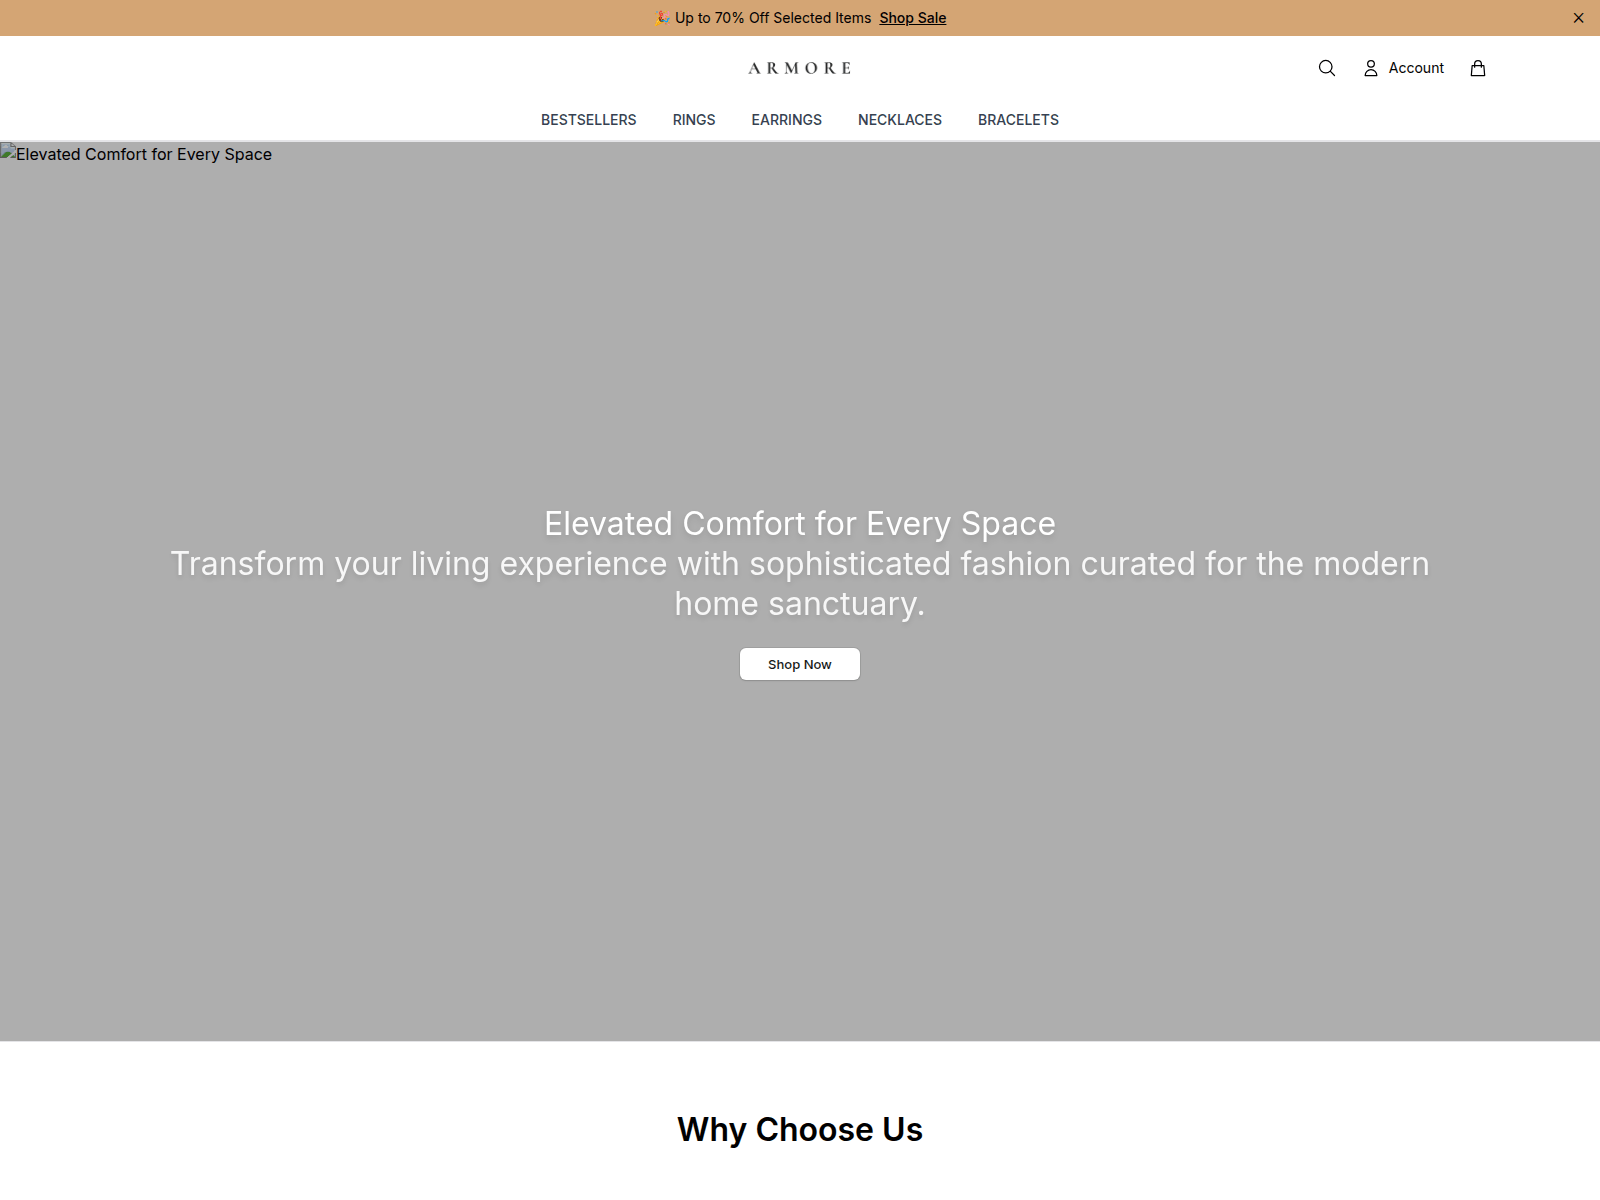1600x1200 pixels.
Task: Select the Necklaces category
Action: point(900,120)
